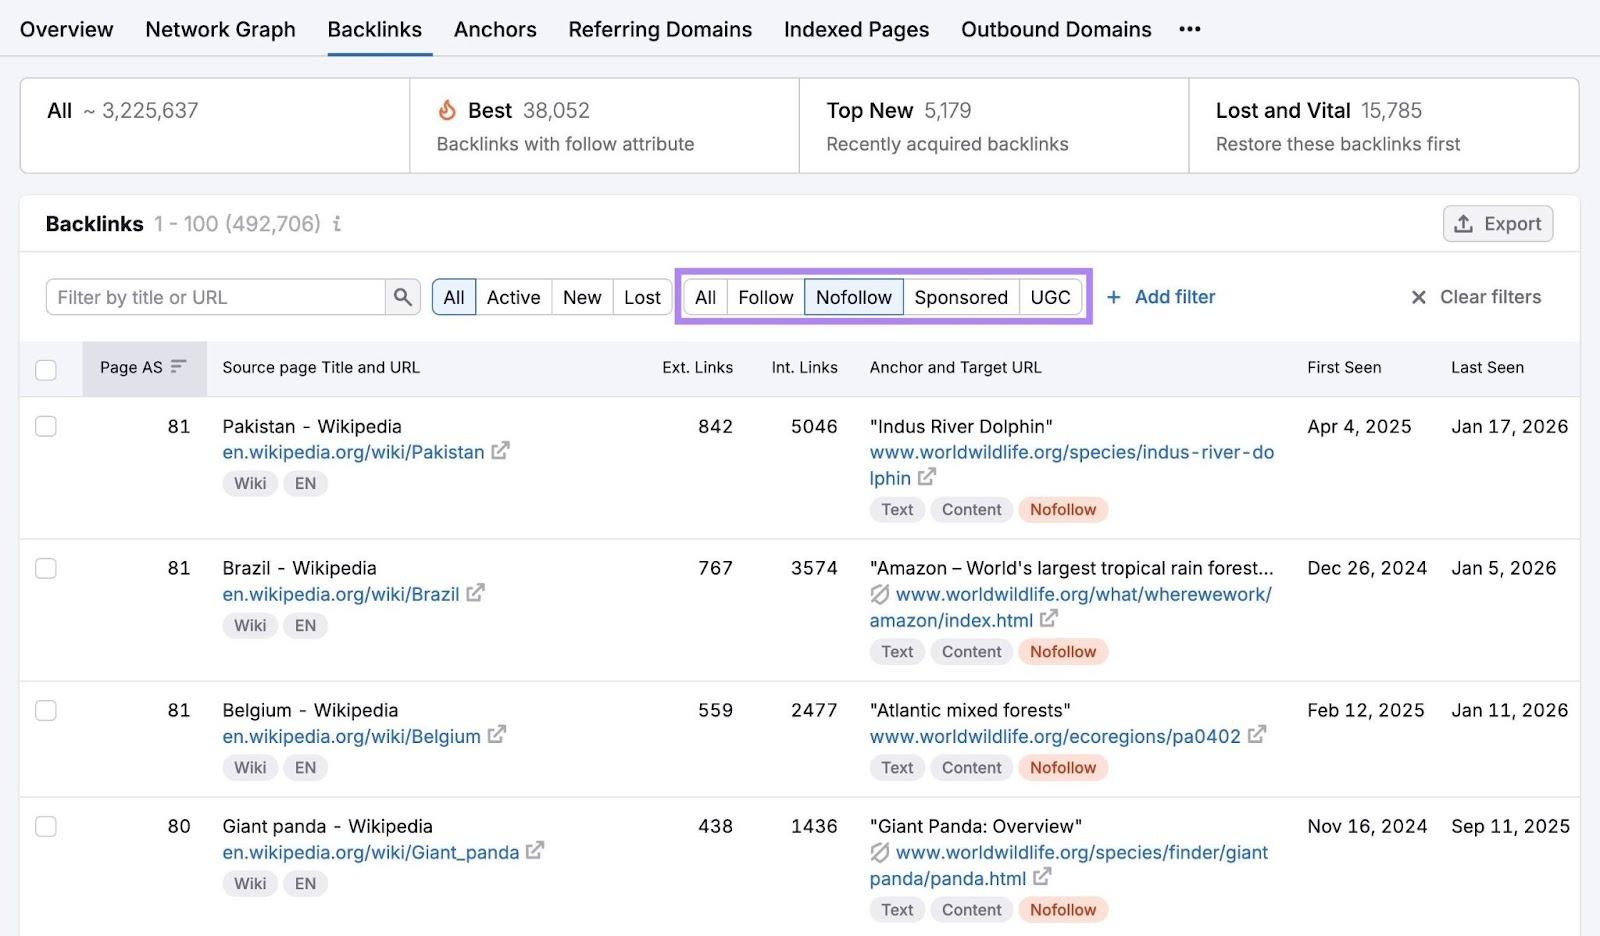Toggle the select-all checkbox in the table header
1600x936 pixels.
[x=46, y=370]
